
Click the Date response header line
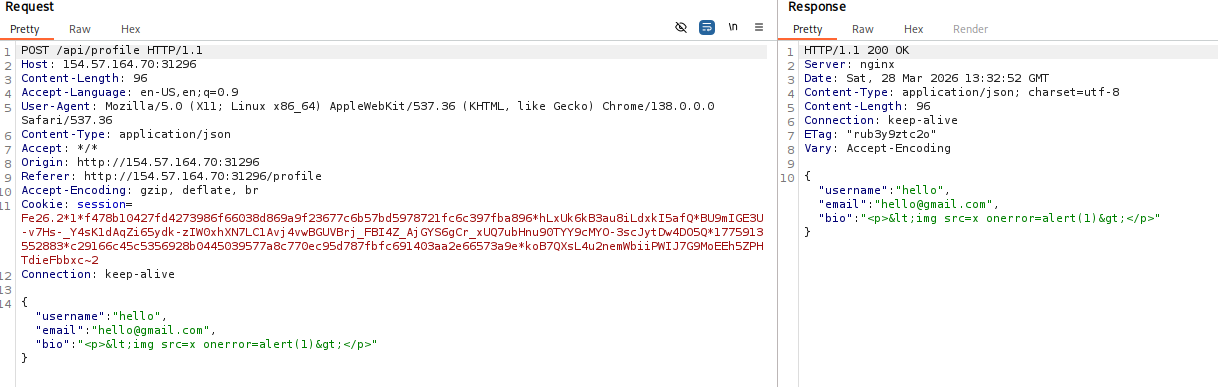pos(927,78)
